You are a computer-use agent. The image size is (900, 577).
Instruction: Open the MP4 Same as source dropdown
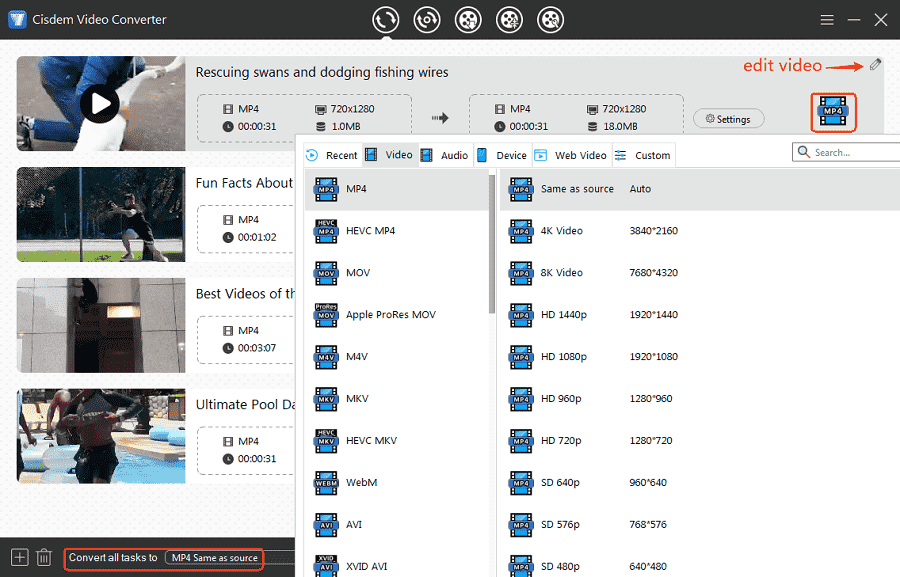pos(215,557)
